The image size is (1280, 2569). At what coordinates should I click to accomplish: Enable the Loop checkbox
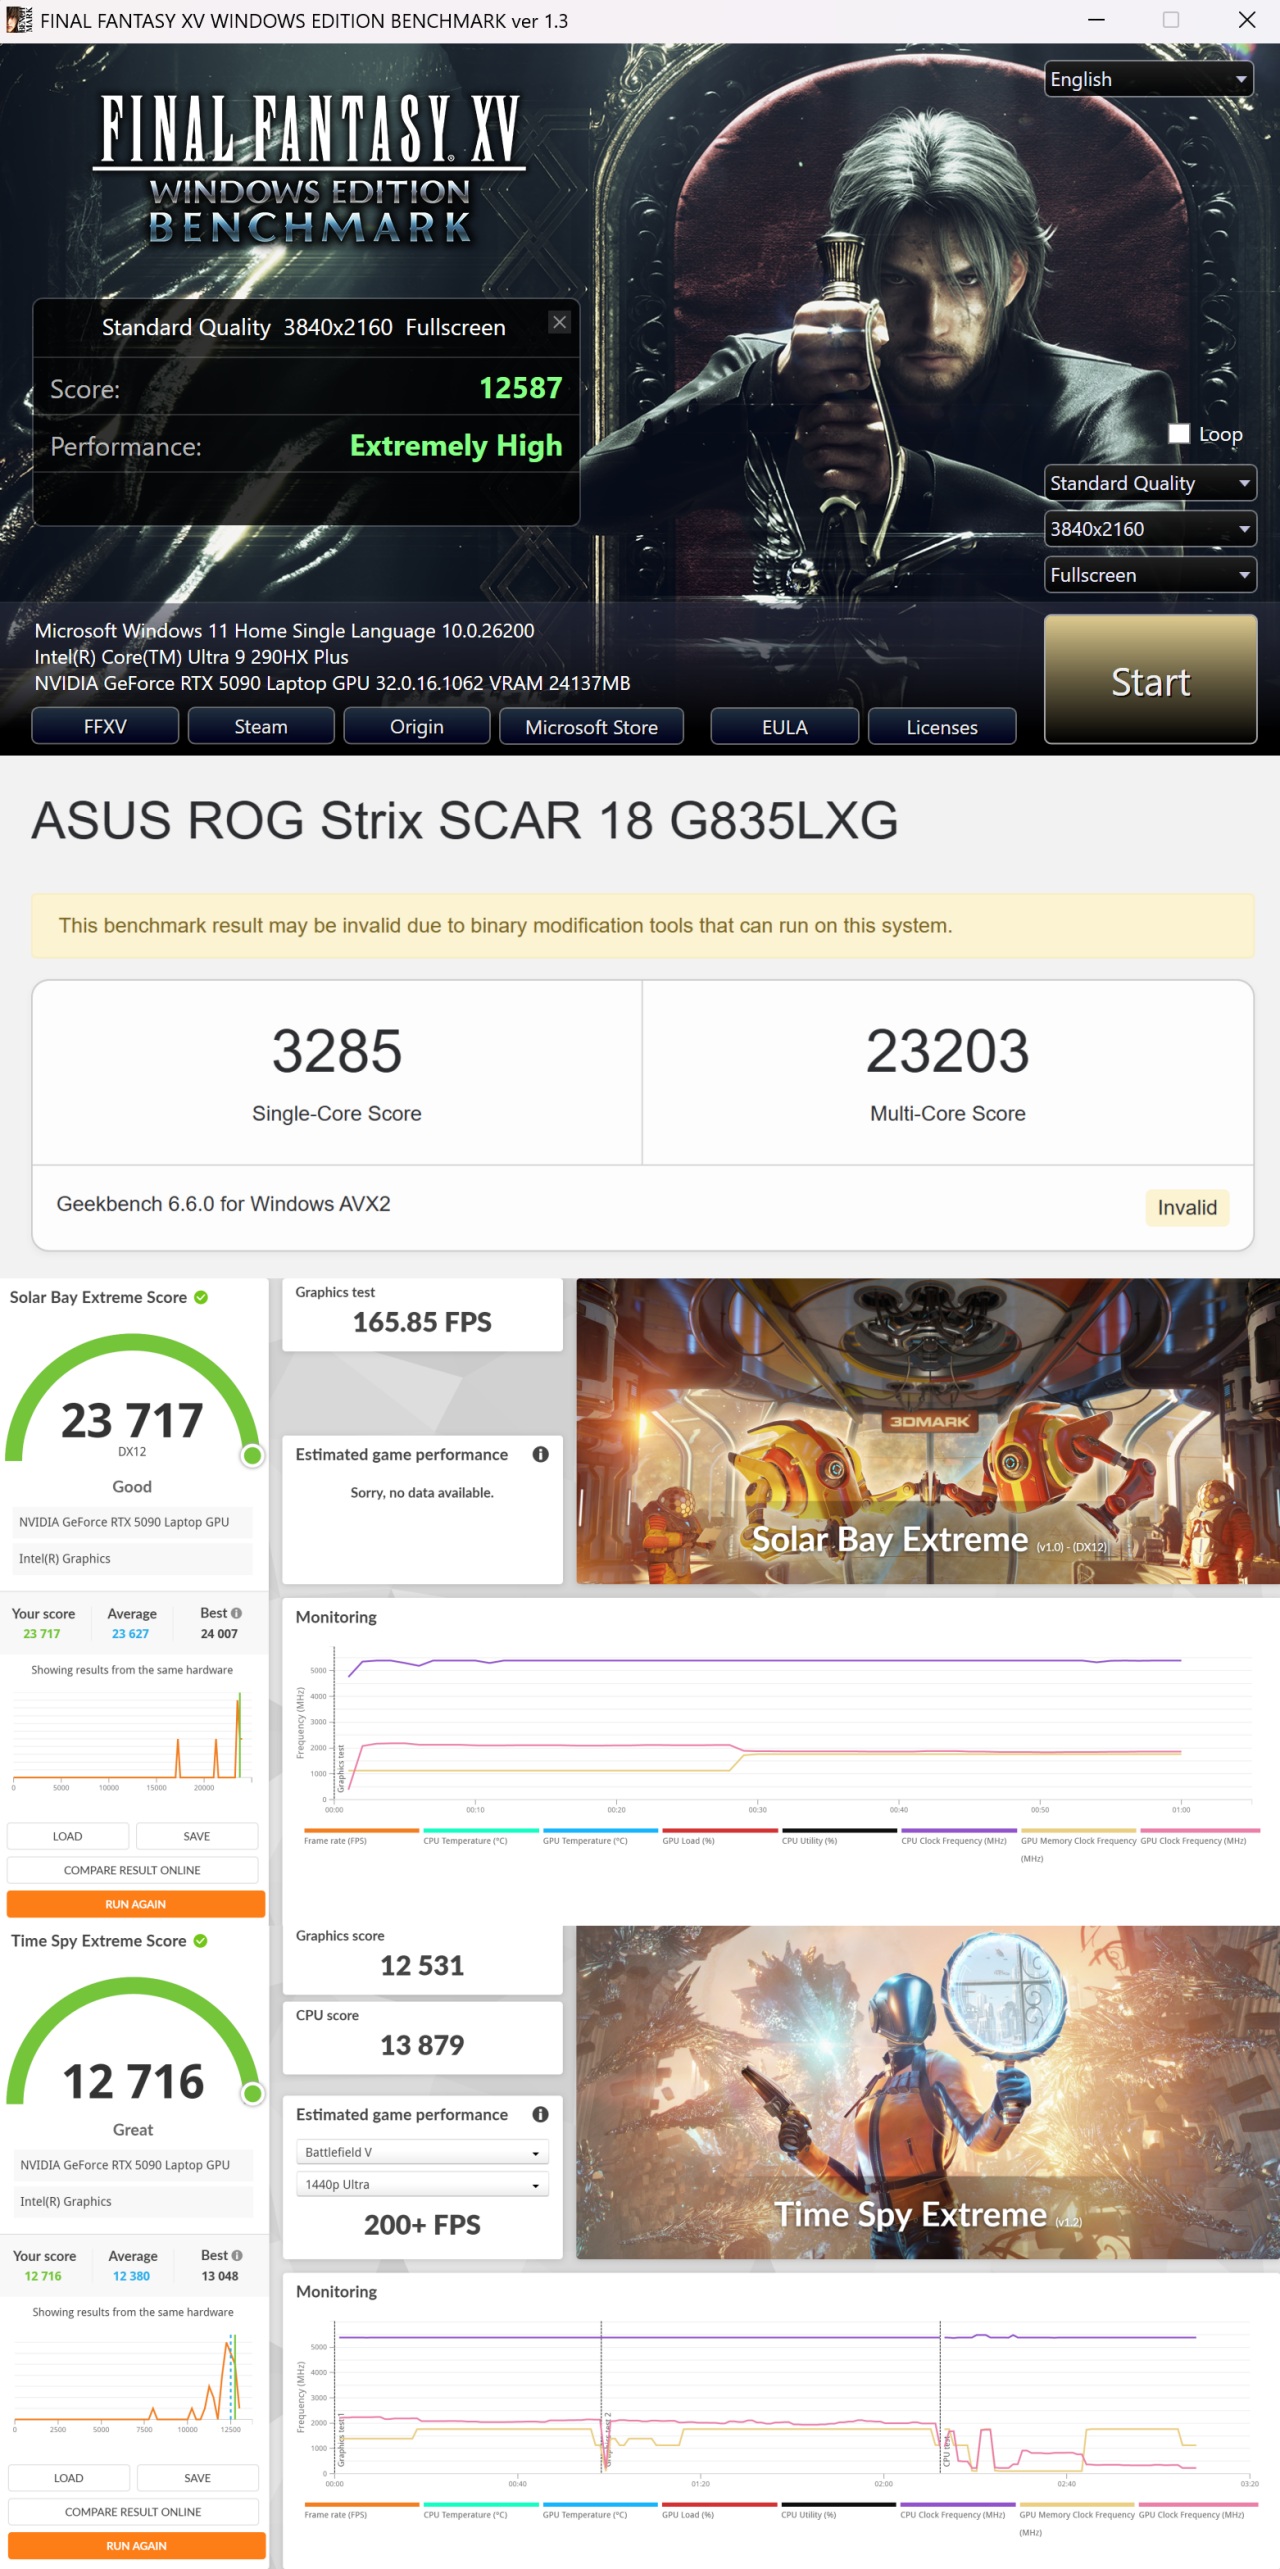[x=1179, y=433]
